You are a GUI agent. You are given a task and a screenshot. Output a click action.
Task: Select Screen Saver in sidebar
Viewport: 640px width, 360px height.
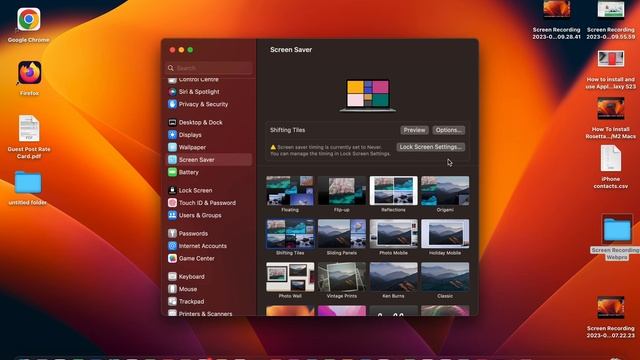209,160
